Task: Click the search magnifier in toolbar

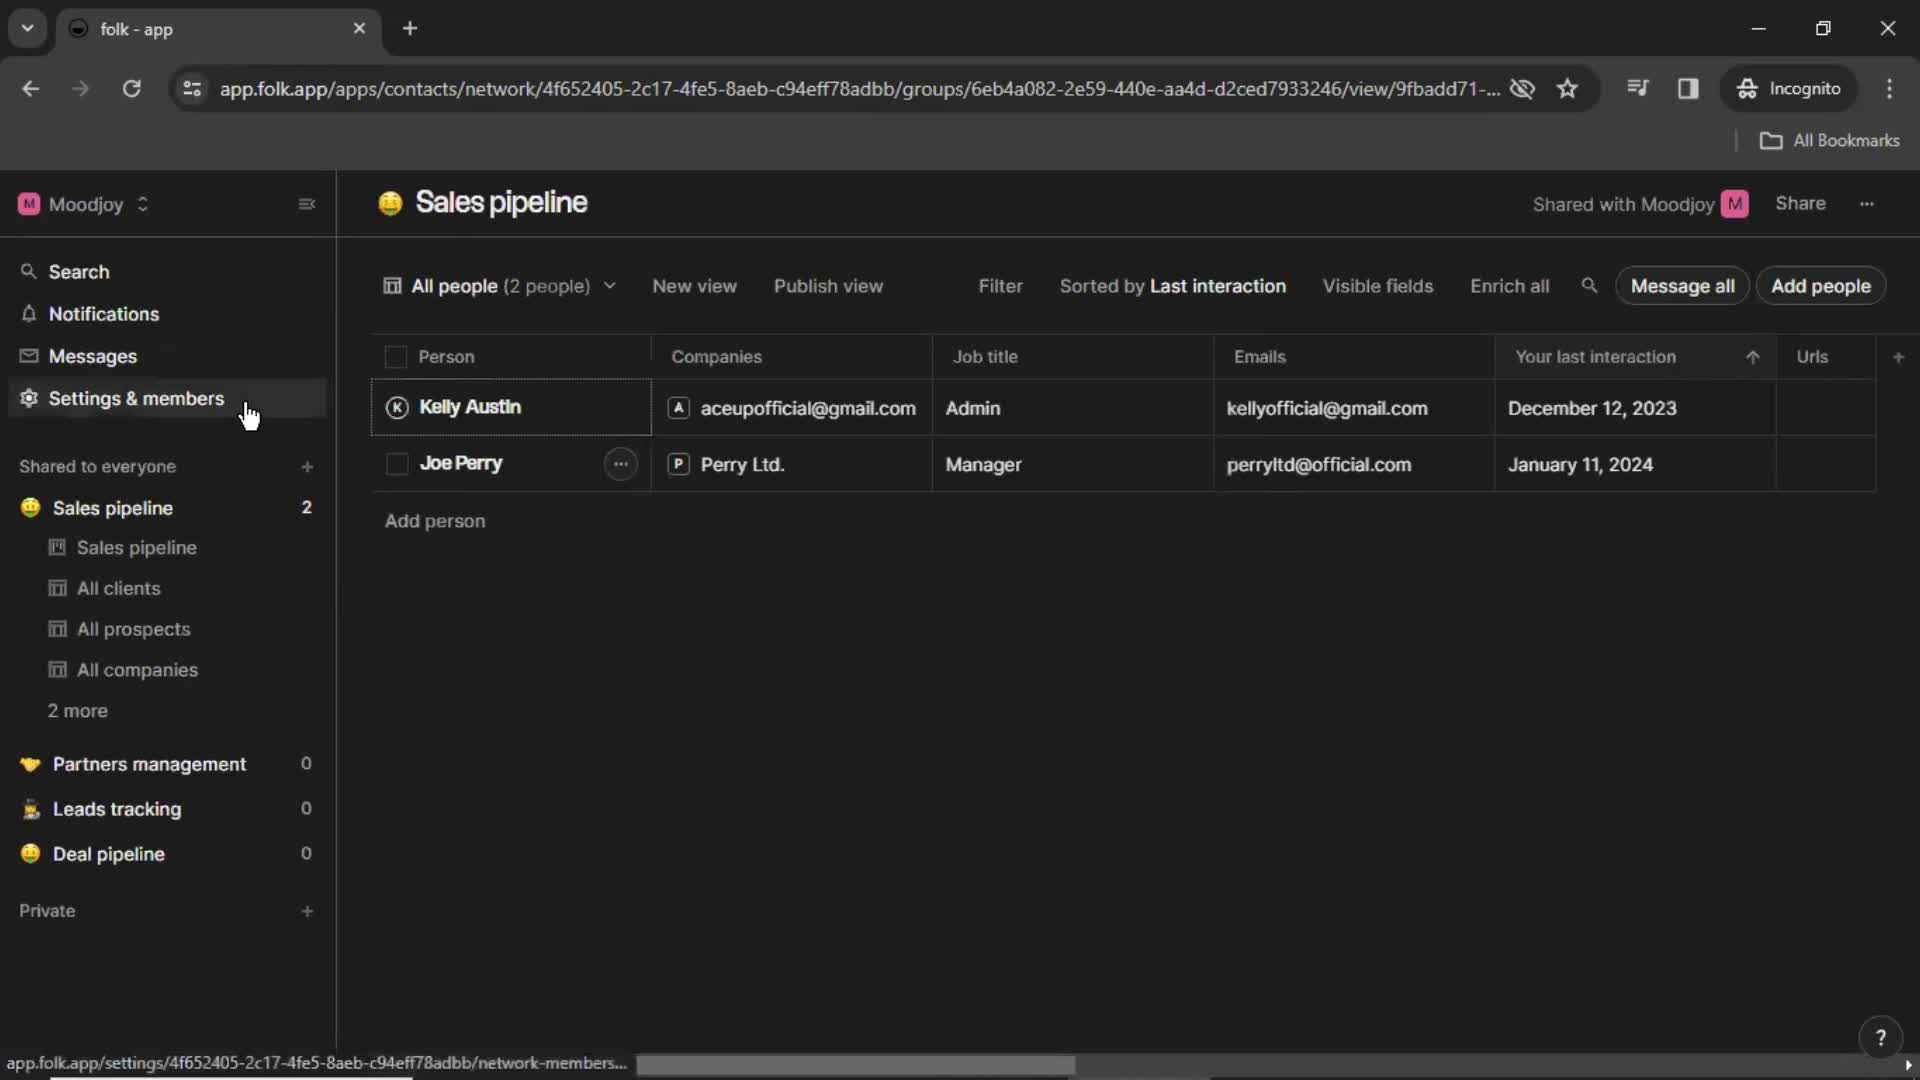Action: (1588, 285)
